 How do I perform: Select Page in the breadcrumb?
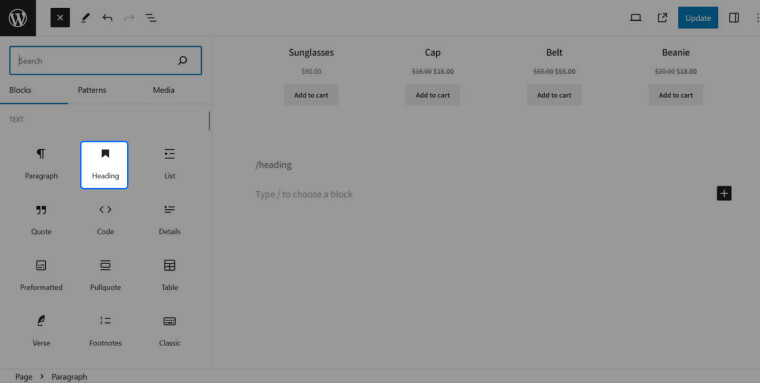pos(24,377)
